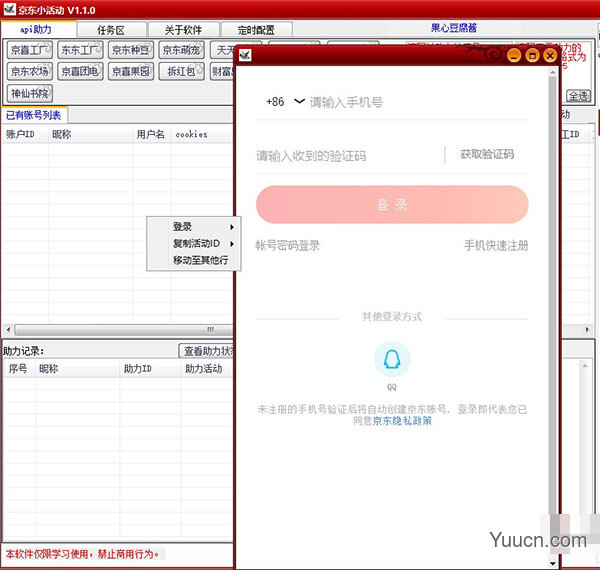Select 复制活动ID context menu entry
The width and height of the screenshot is (600, 570).
pyautogui.click(x=196, y=243)
